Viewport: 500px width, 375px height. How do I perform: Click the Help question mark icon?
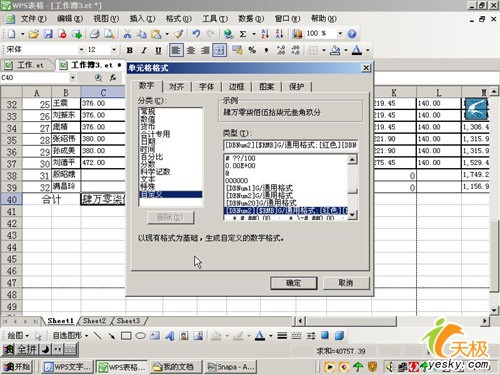[x=352, y=34]
